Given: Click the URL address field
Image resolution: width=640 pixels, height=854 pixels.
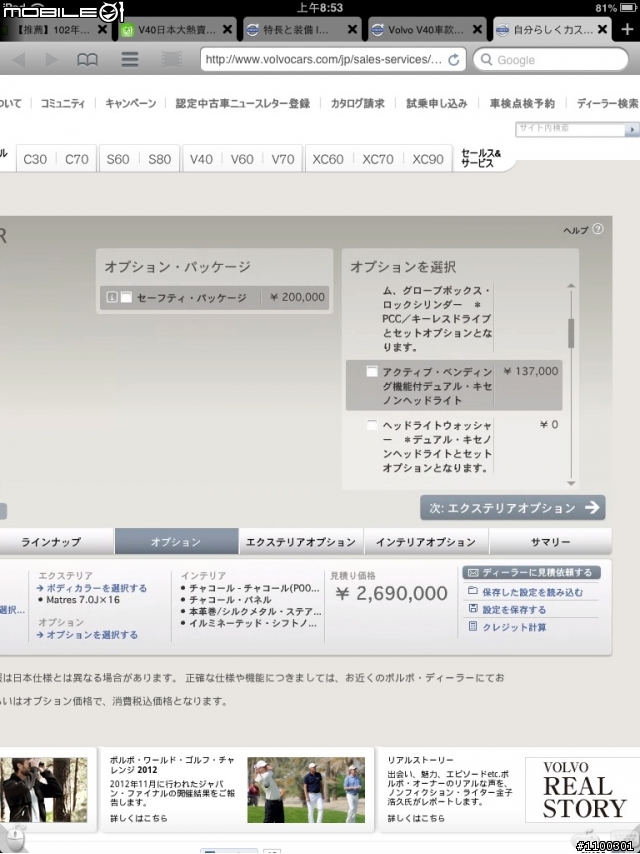Looking at the screenshot, I should click(x=333, y=59).
